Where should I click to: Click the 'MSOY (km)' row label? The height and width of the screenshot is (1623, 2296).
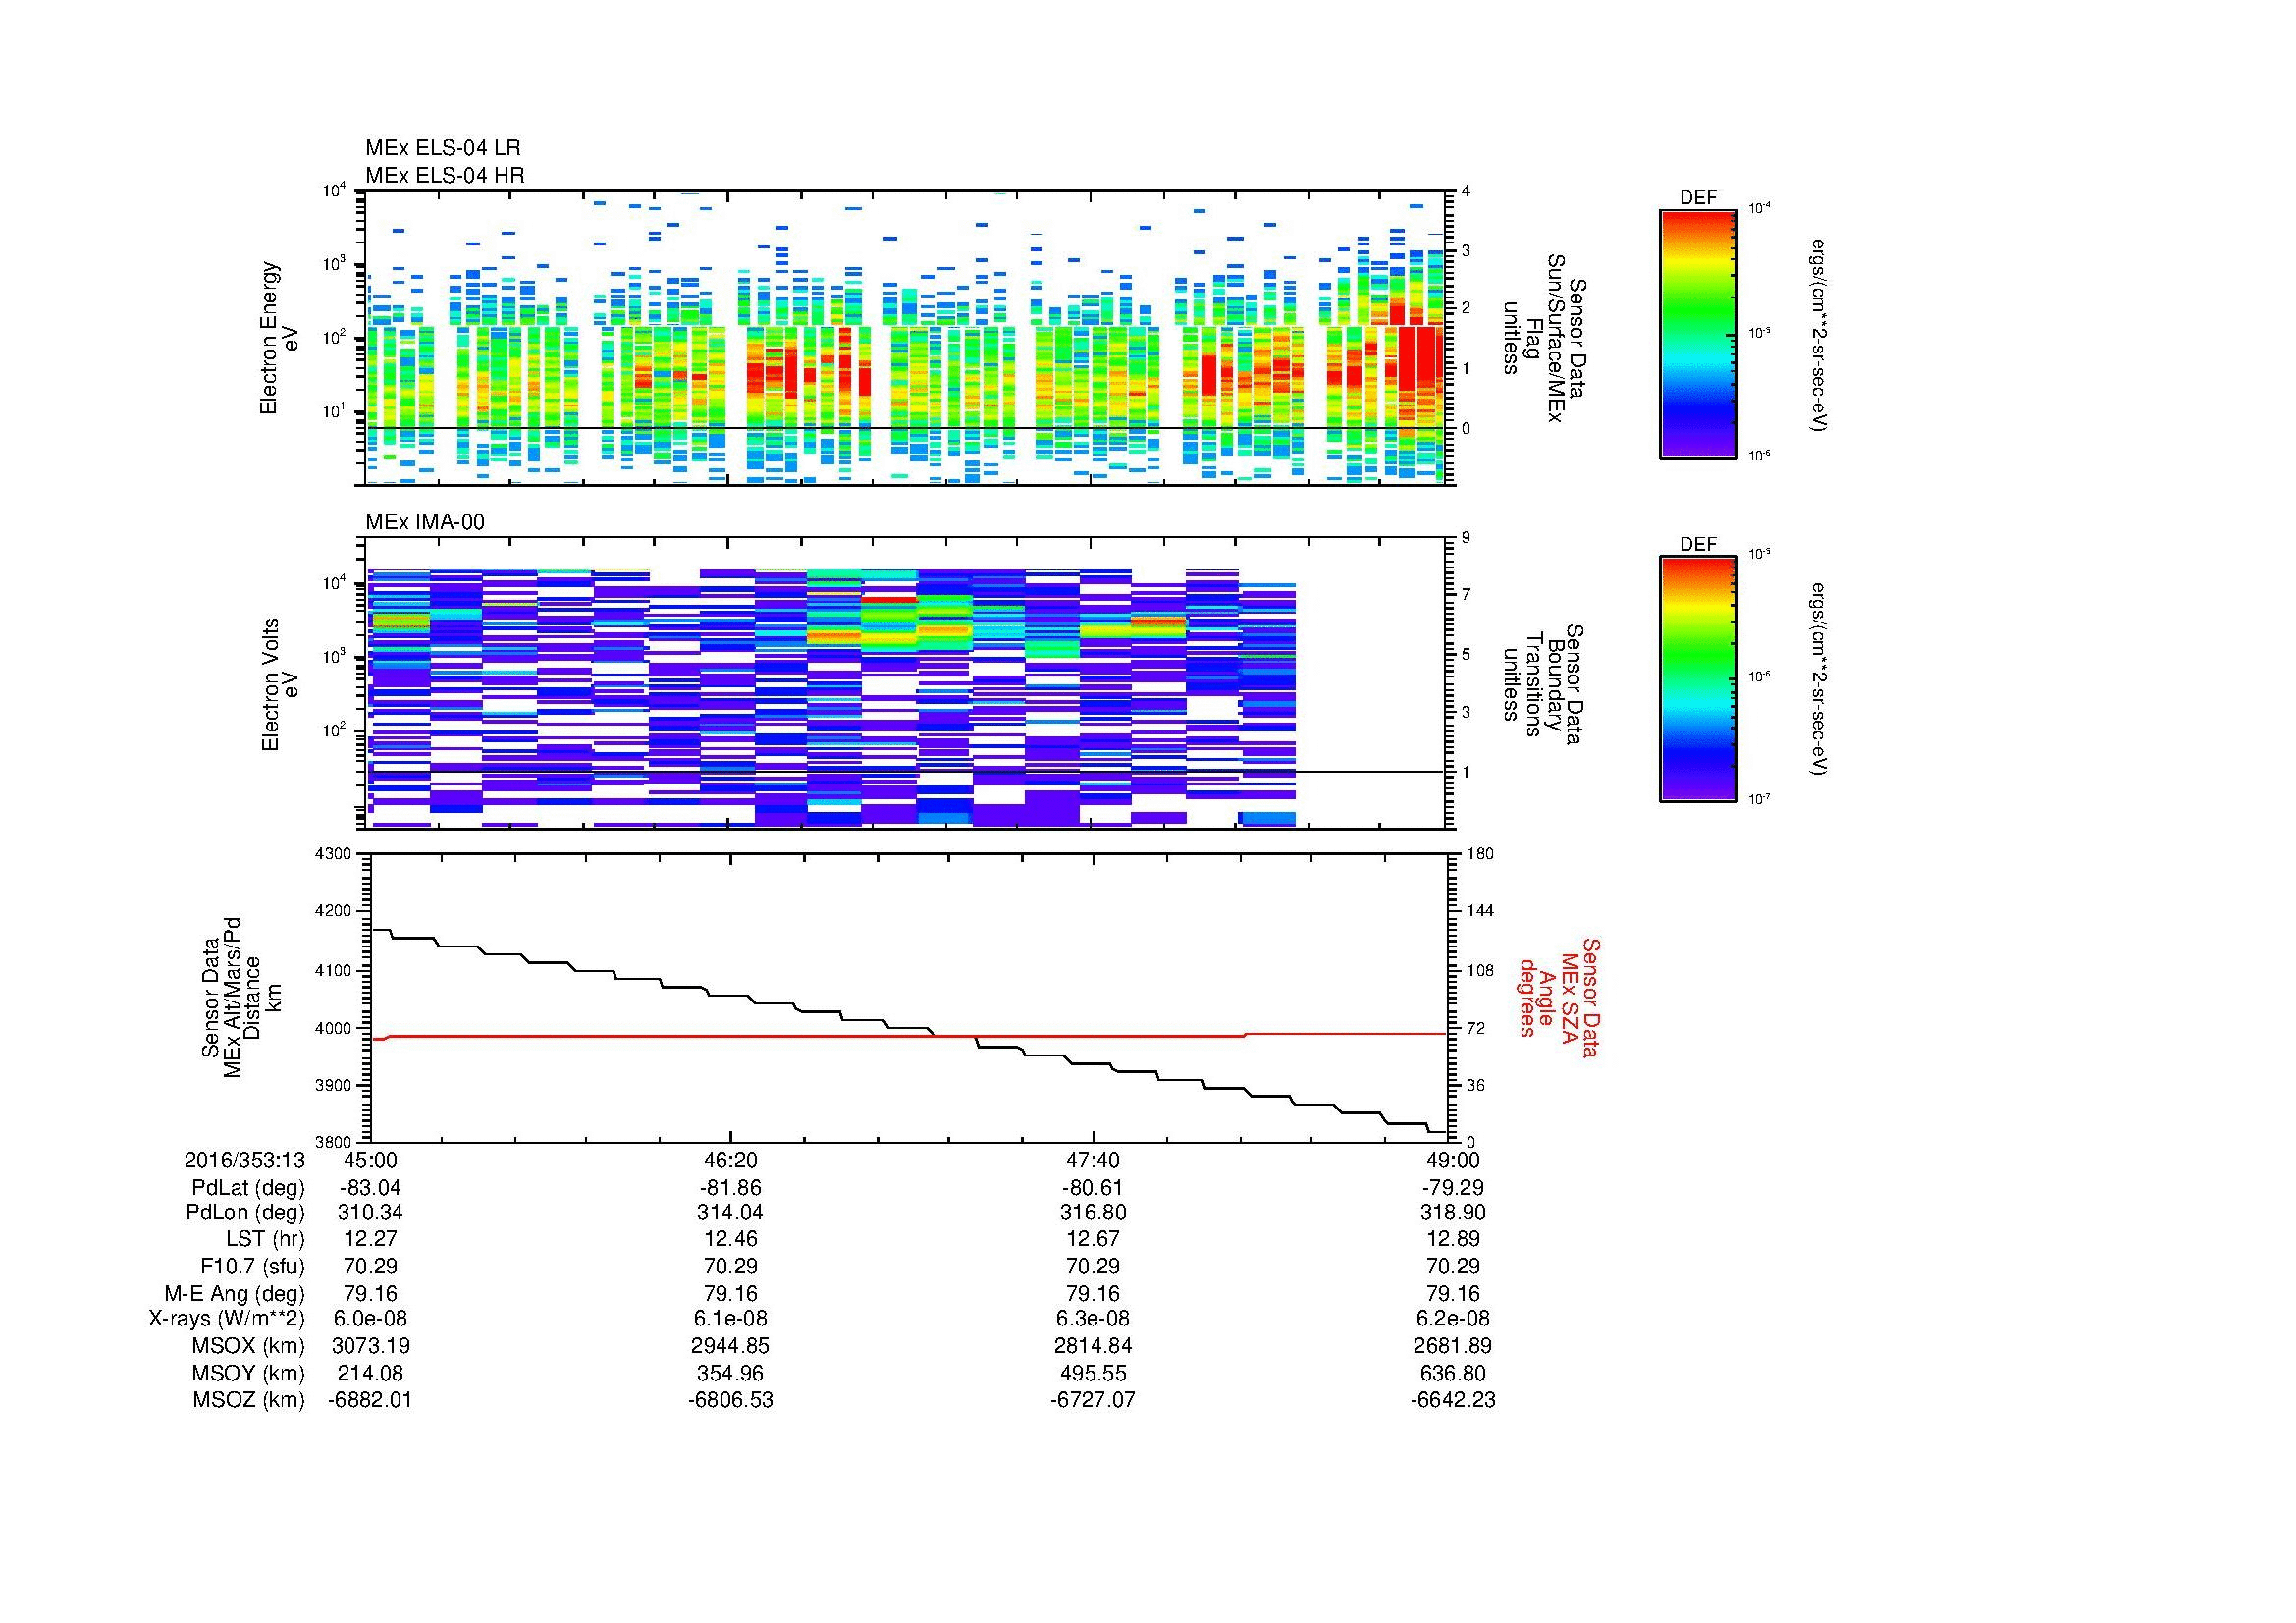coord(248,1373)
